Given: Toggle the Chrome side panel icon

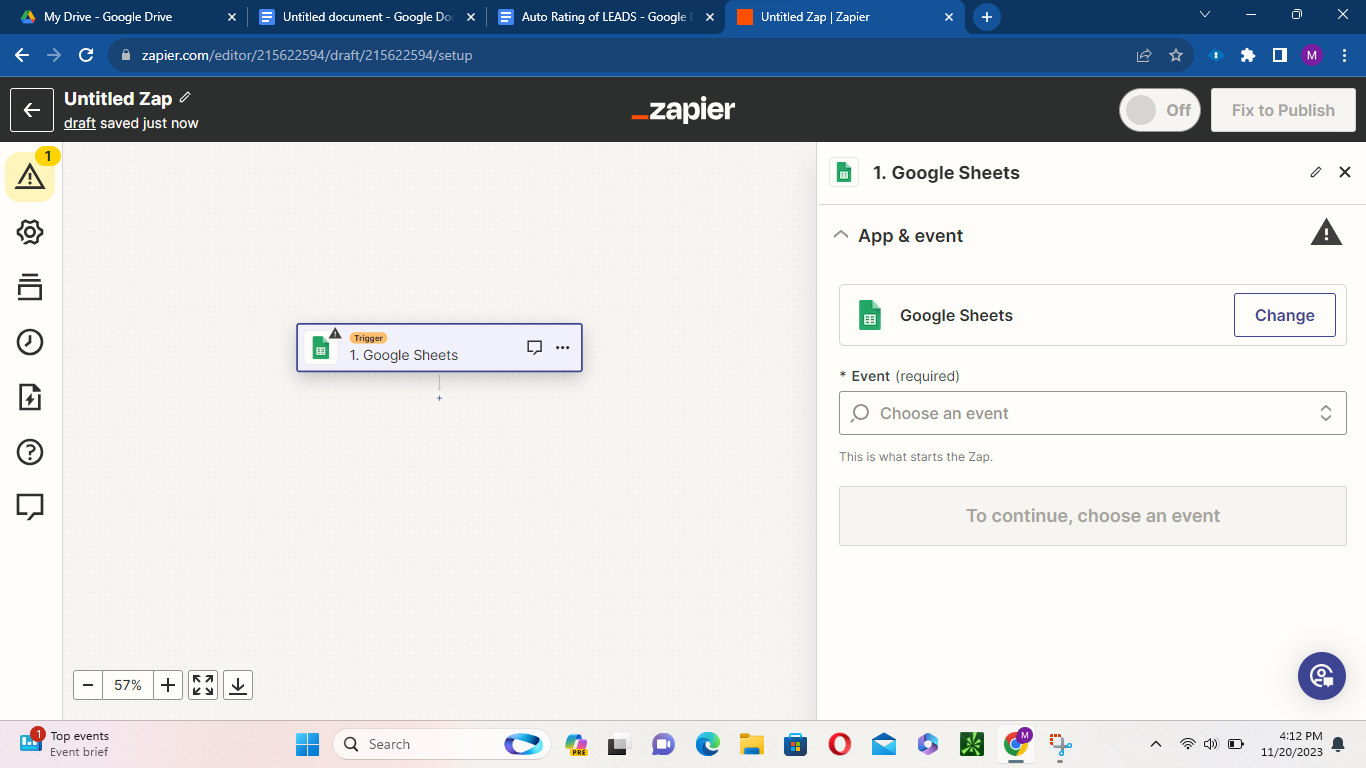Looking at the screenshot, I should pyautogui.click(x=1279, y=55).
